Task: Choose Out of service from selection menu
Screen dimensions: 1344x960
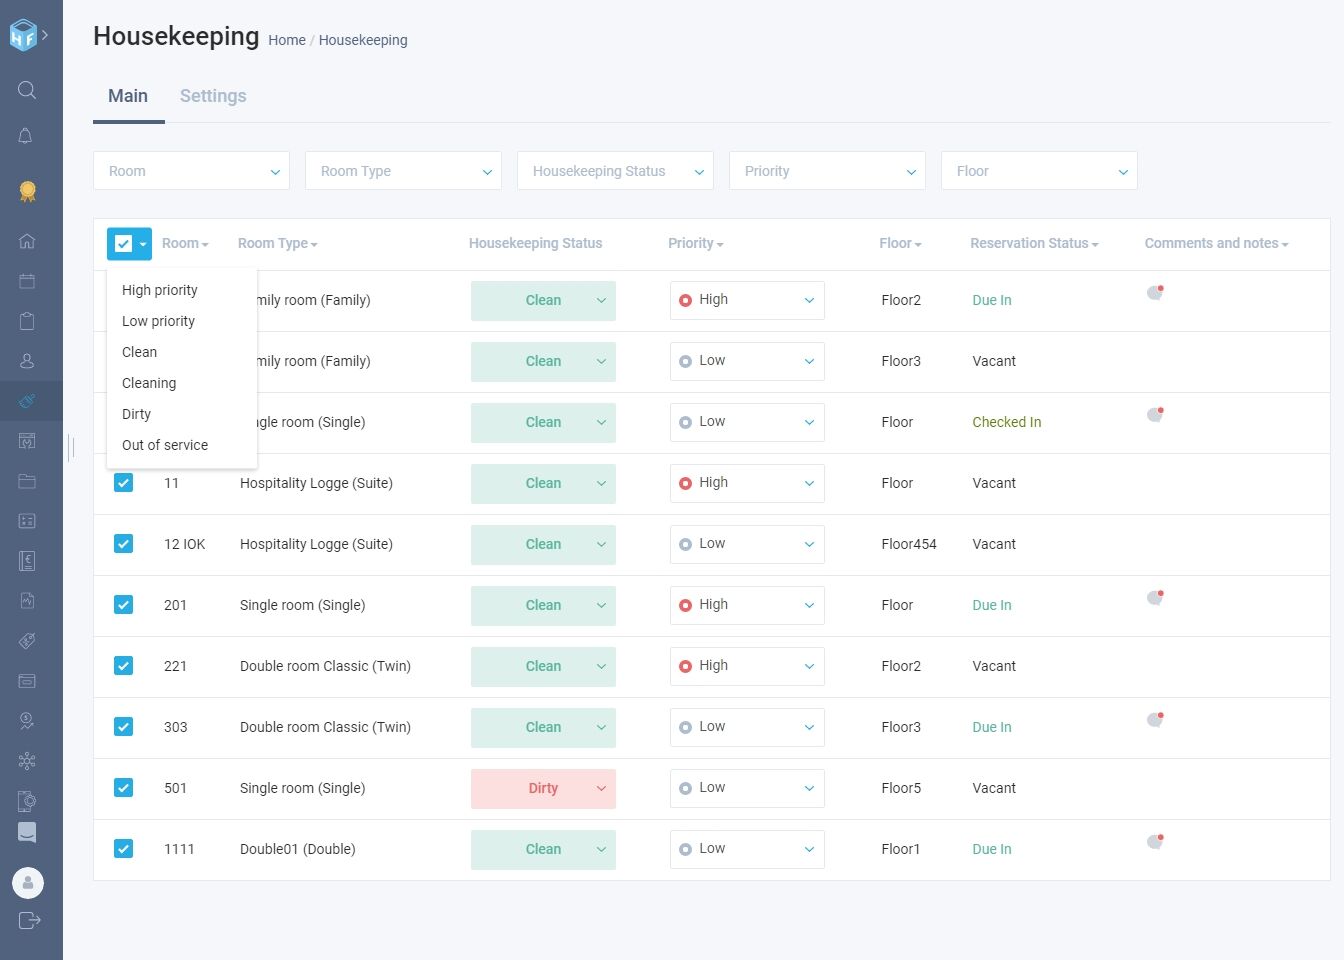Action: [x=165, y=445]
